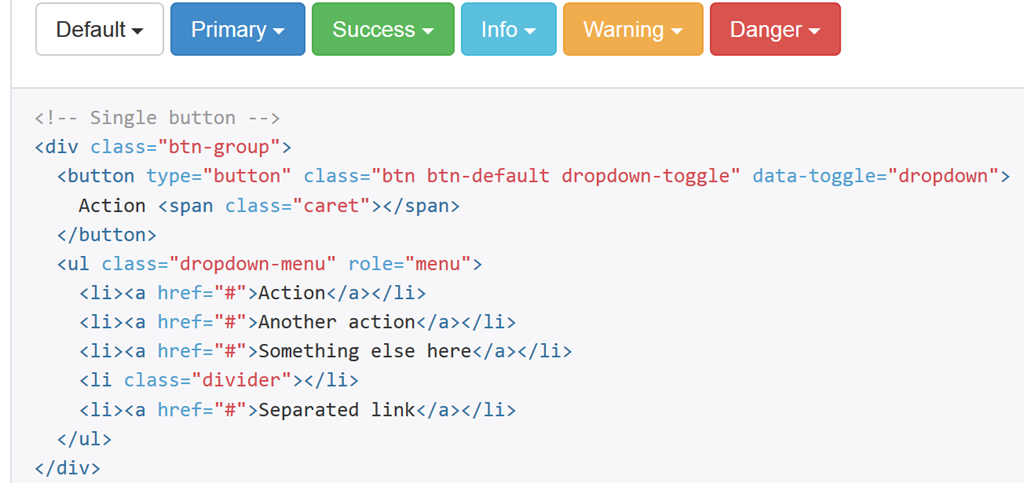This screenshot has width=1024, height=483.
Task: Expand the green Success dropdown
Action: pos(383,29)
